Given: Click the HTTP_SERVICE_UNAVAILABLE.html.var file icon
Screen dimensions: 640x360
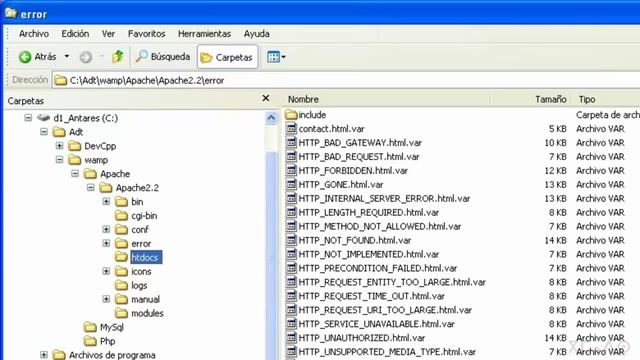Looking at the screenshot, I should click(x=291, y=324).
